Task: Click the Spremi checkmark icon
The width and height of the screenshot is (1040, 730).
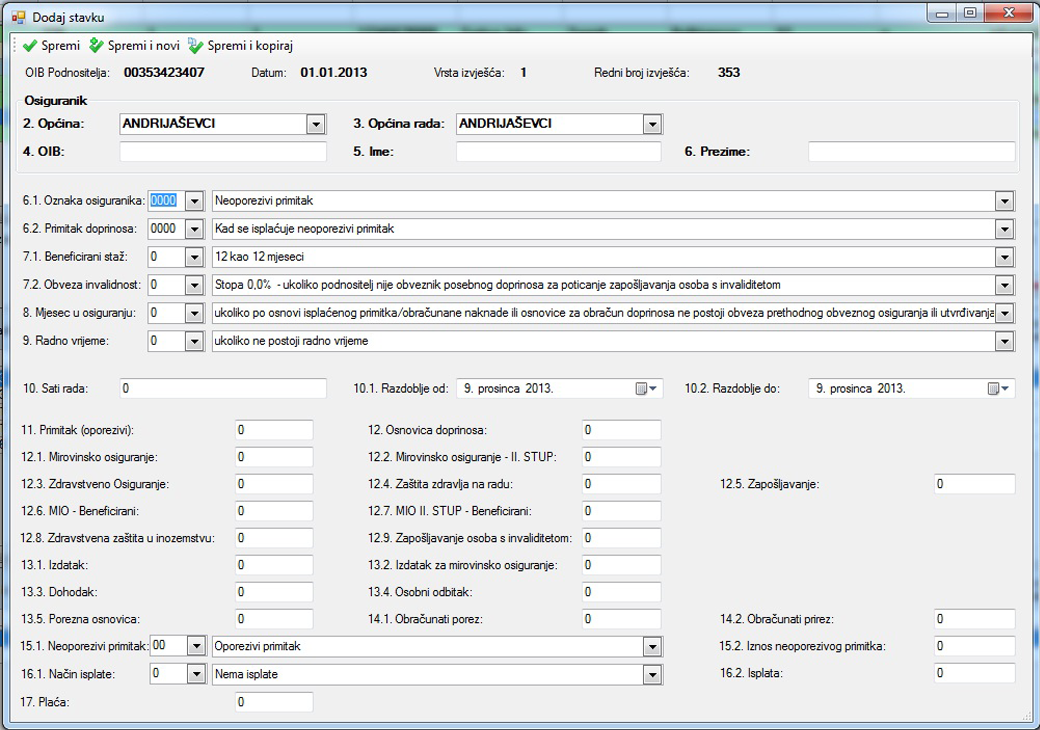Action: pos(30,46)
